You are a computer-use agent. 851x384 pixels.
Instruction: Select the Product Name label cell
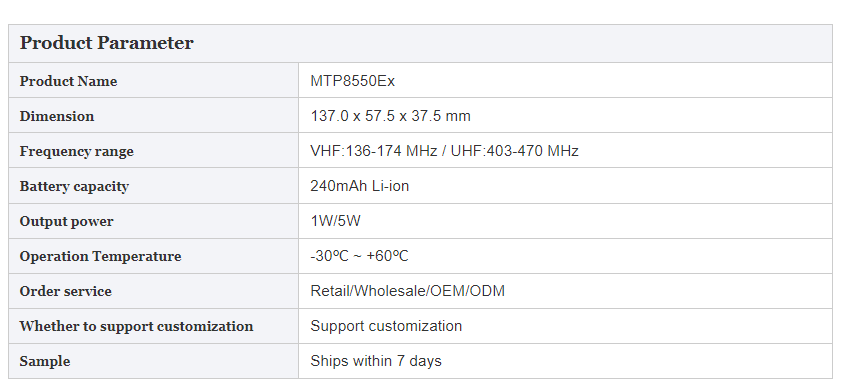coord(154,80)
